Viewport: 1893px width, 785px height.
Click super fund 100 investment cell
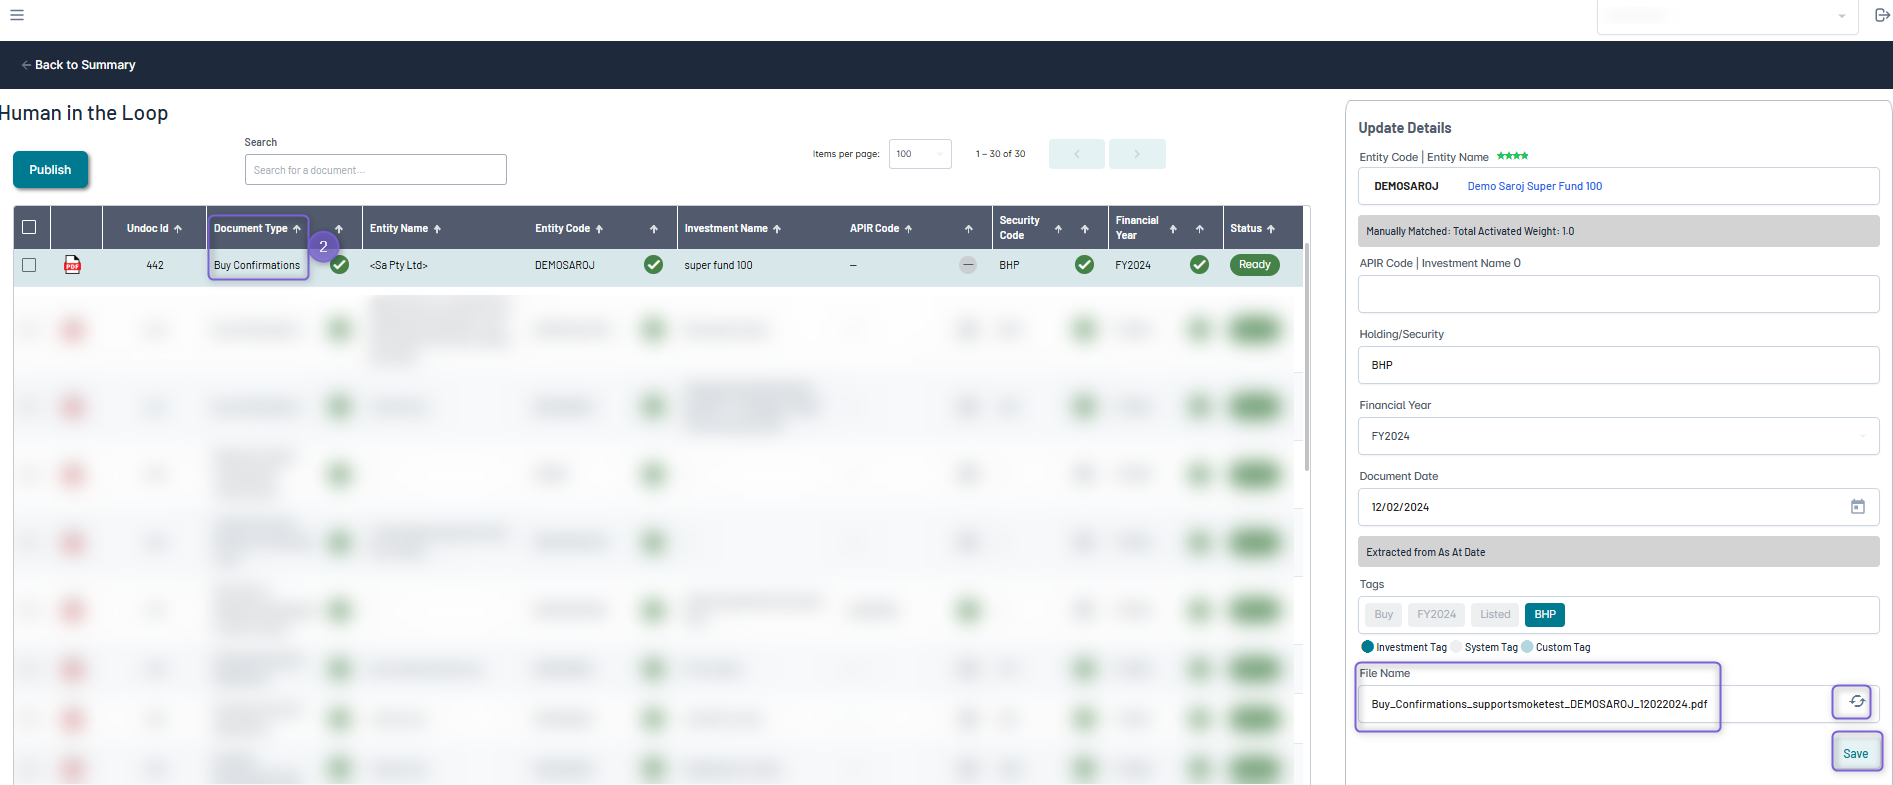tap(718, 265)
